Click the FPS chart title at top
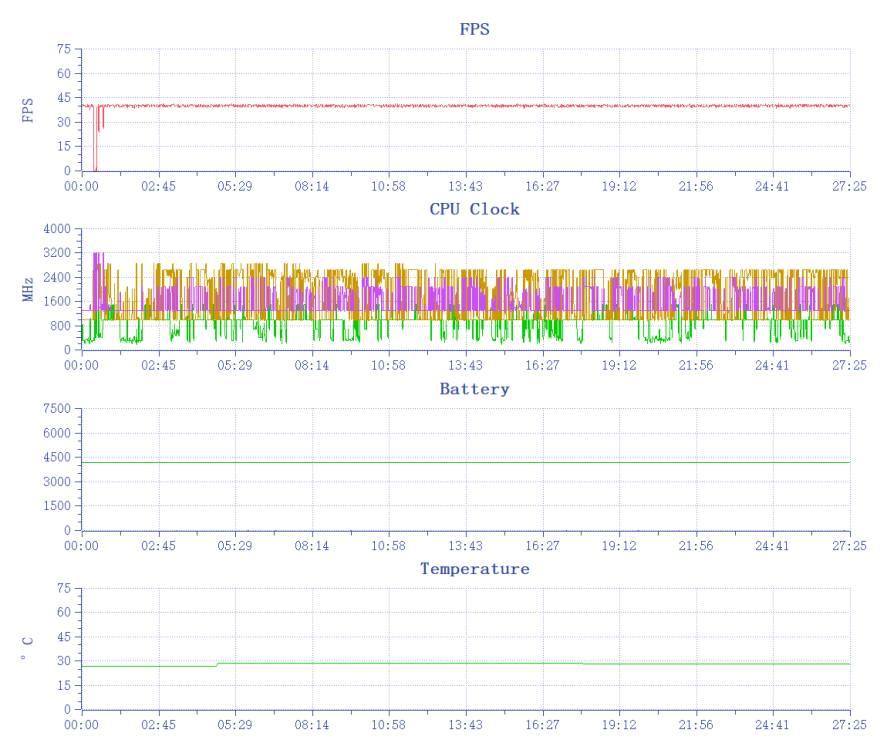The image size is (887, 750). (x=474, y=30)
